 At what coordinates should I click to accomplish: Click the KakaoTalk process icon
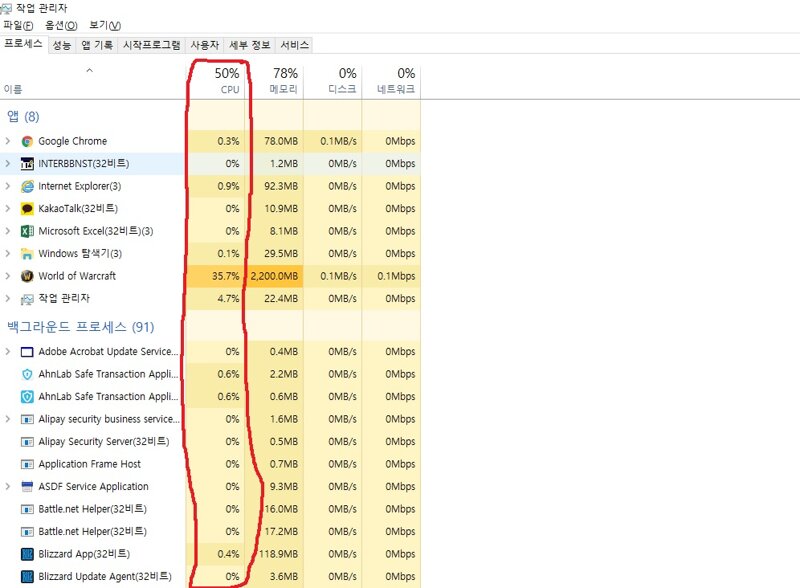click(x=27, y=209)
